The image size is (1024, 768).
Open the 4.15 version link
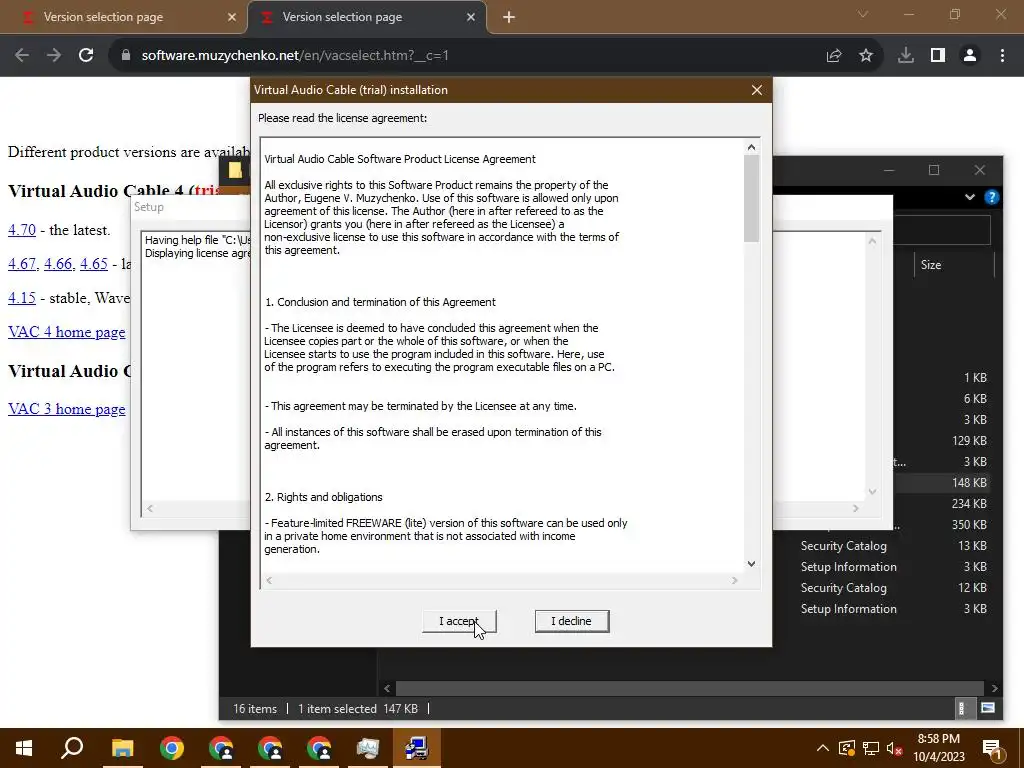(22, 298)
